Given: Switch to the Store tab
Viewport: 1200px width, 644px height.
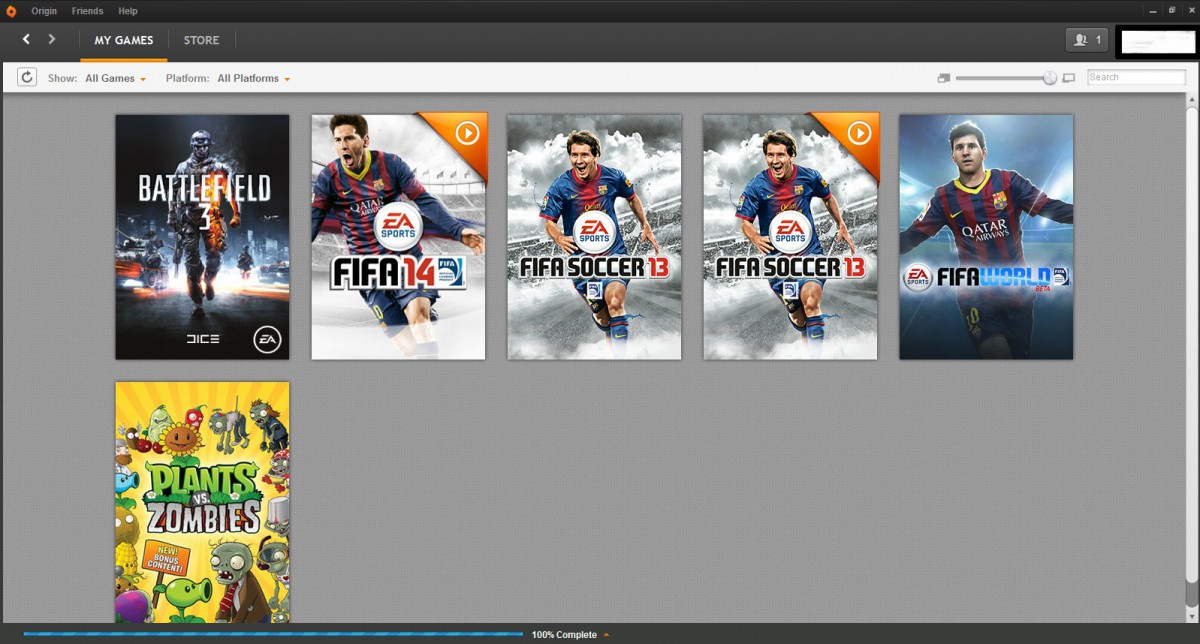Looking at the screenshot, I should [201, 40].
